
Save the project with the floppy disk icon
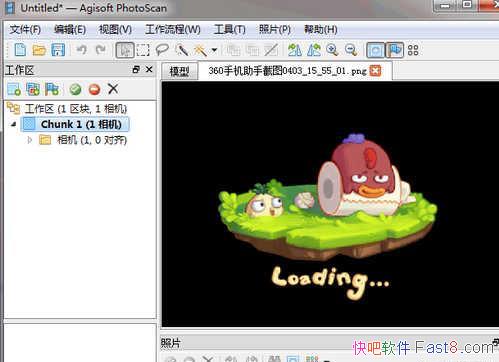[58, 50]
